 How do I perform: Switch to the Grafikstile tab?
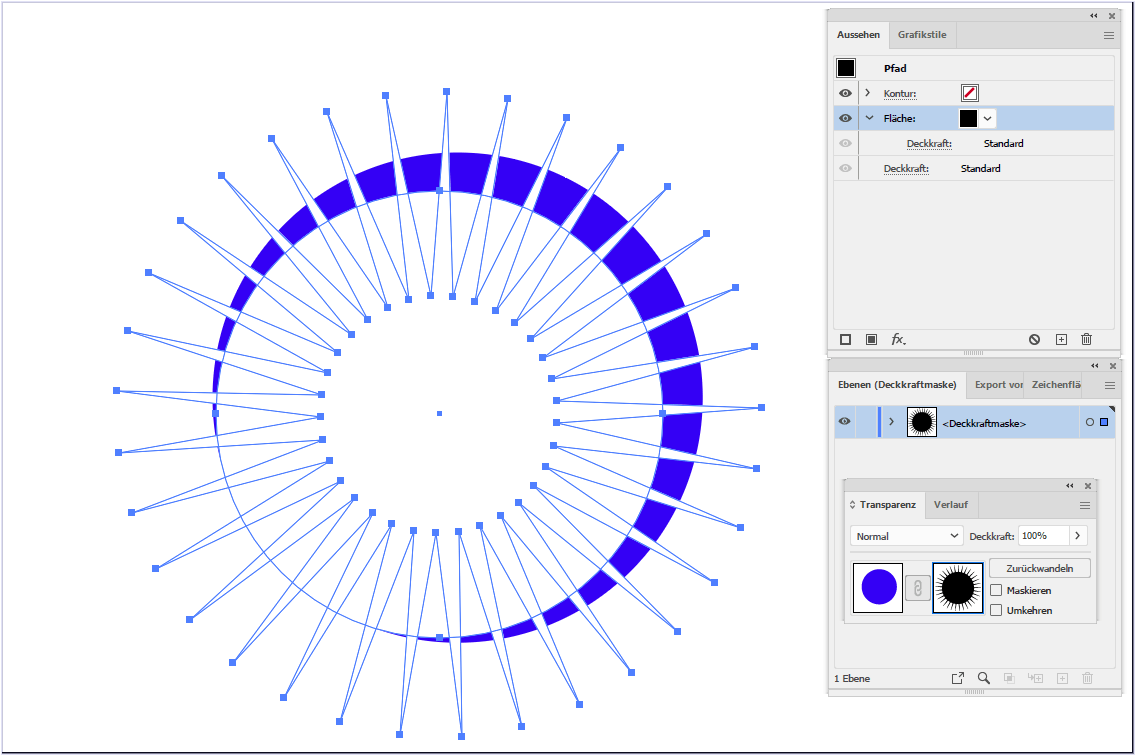click(921, 34)
